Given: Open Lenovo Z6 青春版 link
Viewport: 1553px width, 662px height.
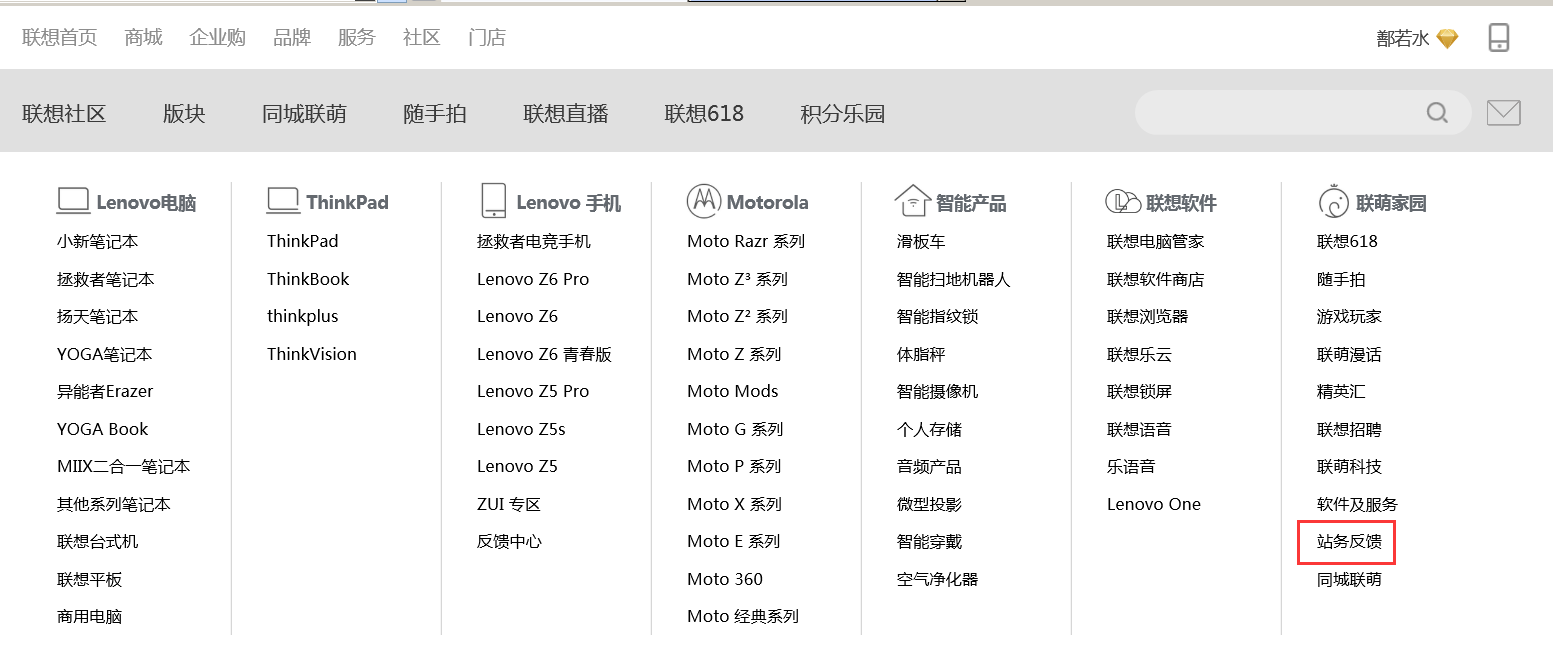Looking at the screenshot, I should [544, 354].
